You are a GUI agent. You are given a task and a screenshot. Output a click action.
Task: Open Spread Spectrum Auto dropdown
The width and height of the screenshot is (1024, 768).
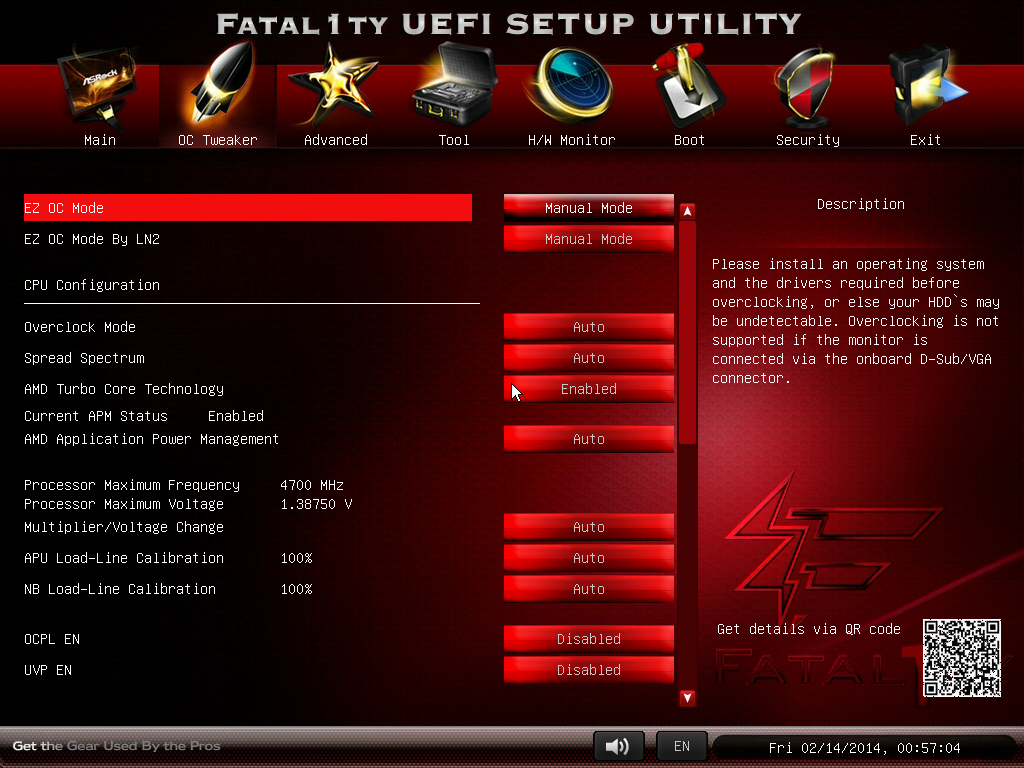coord(588,358)
